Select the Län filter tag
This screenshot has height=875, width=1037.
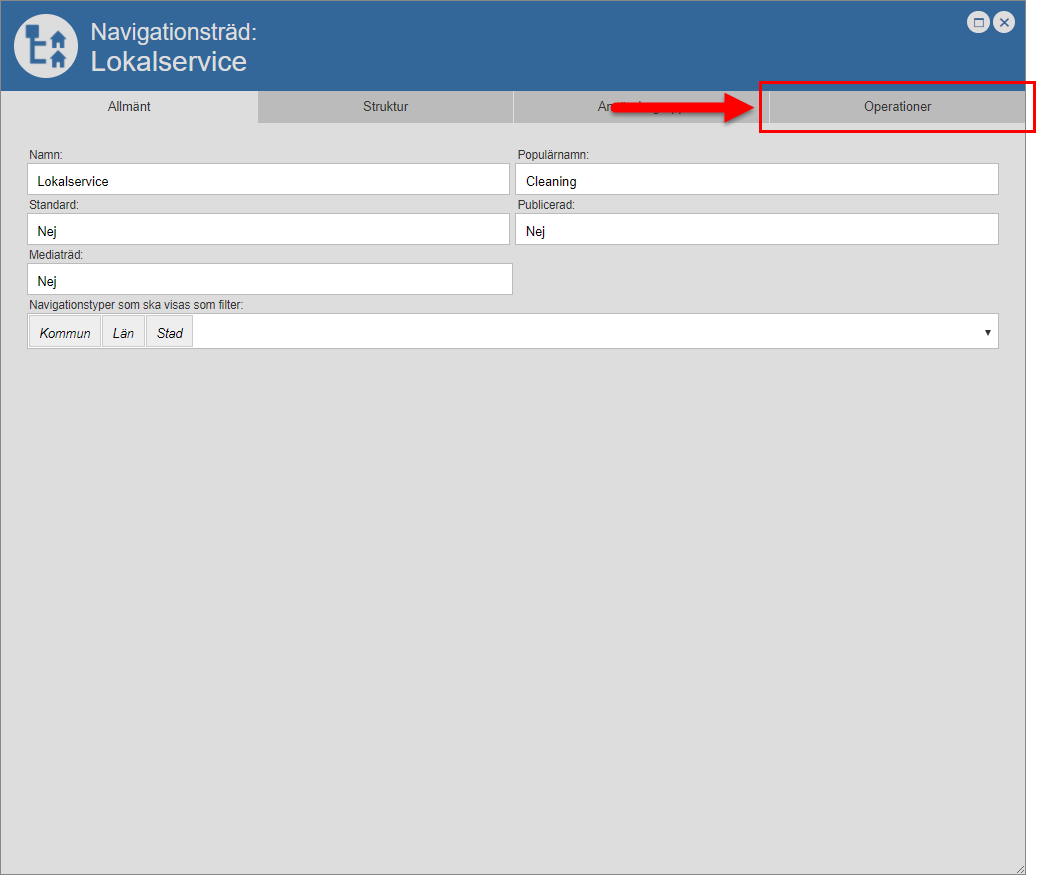(x=123, y=333)
